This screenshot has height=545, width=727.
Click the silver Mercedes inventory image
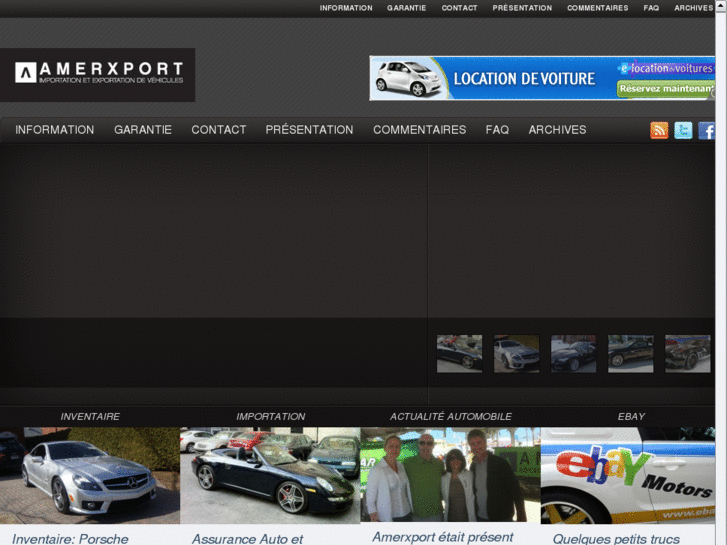point(90,475)
